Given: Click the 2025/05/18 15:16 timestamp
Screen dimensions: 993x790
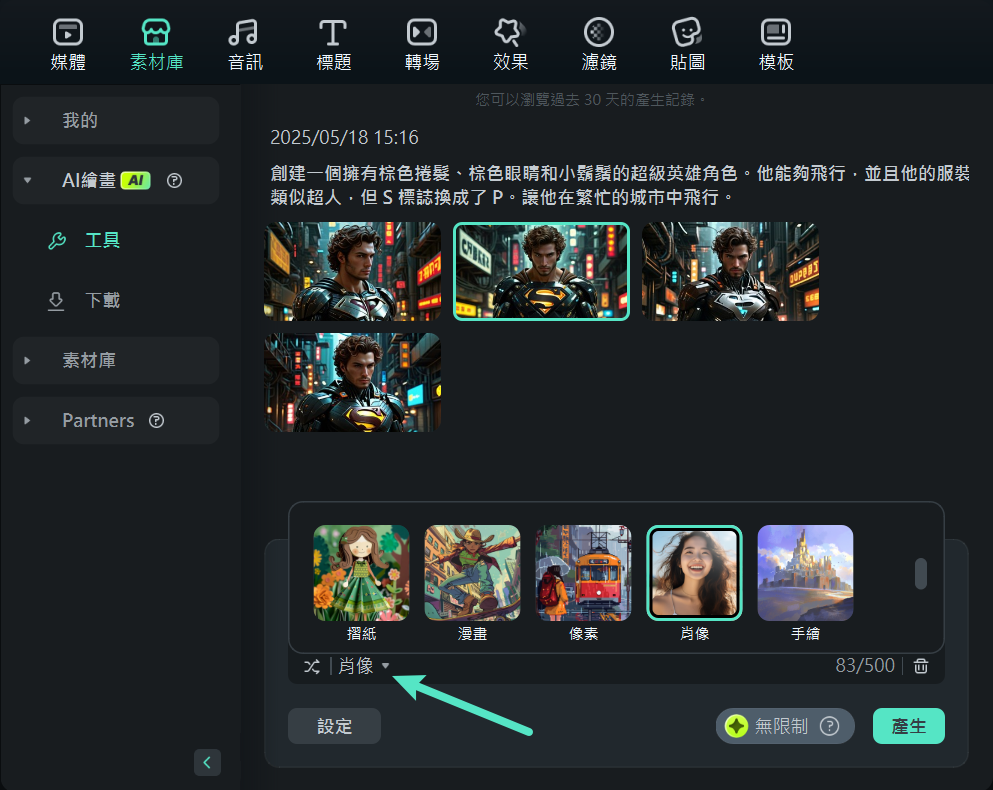Looking at the screenshot, I should point(345,137).
